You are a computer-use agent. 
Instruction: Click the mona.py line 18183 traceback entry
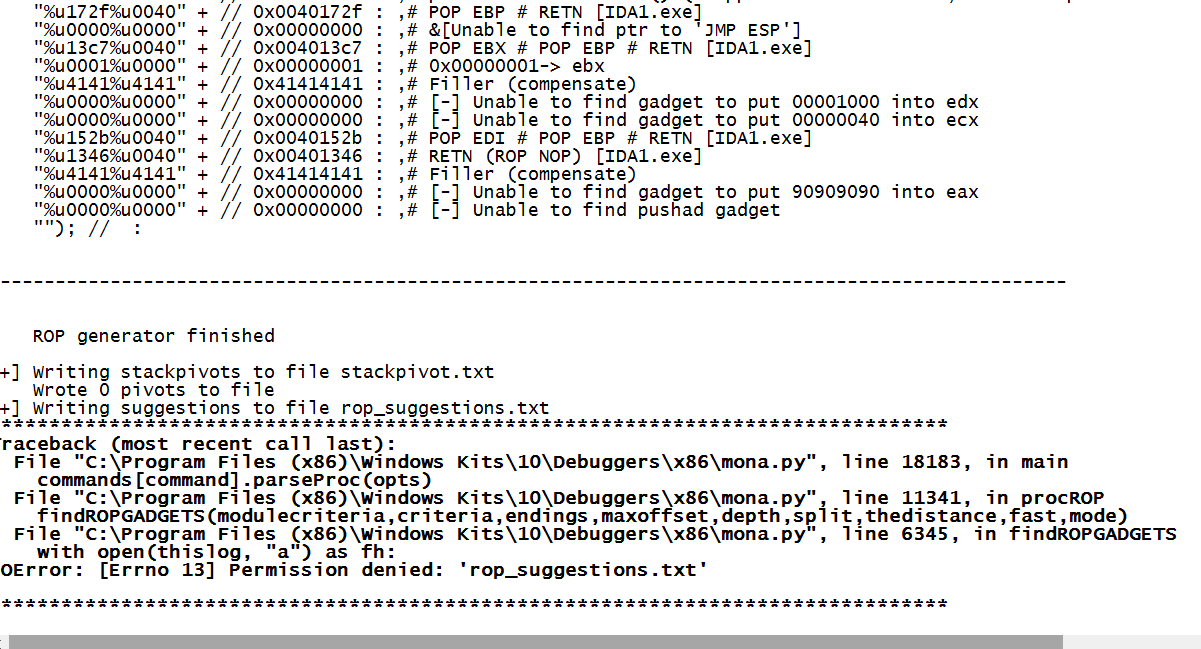[540, 462]
